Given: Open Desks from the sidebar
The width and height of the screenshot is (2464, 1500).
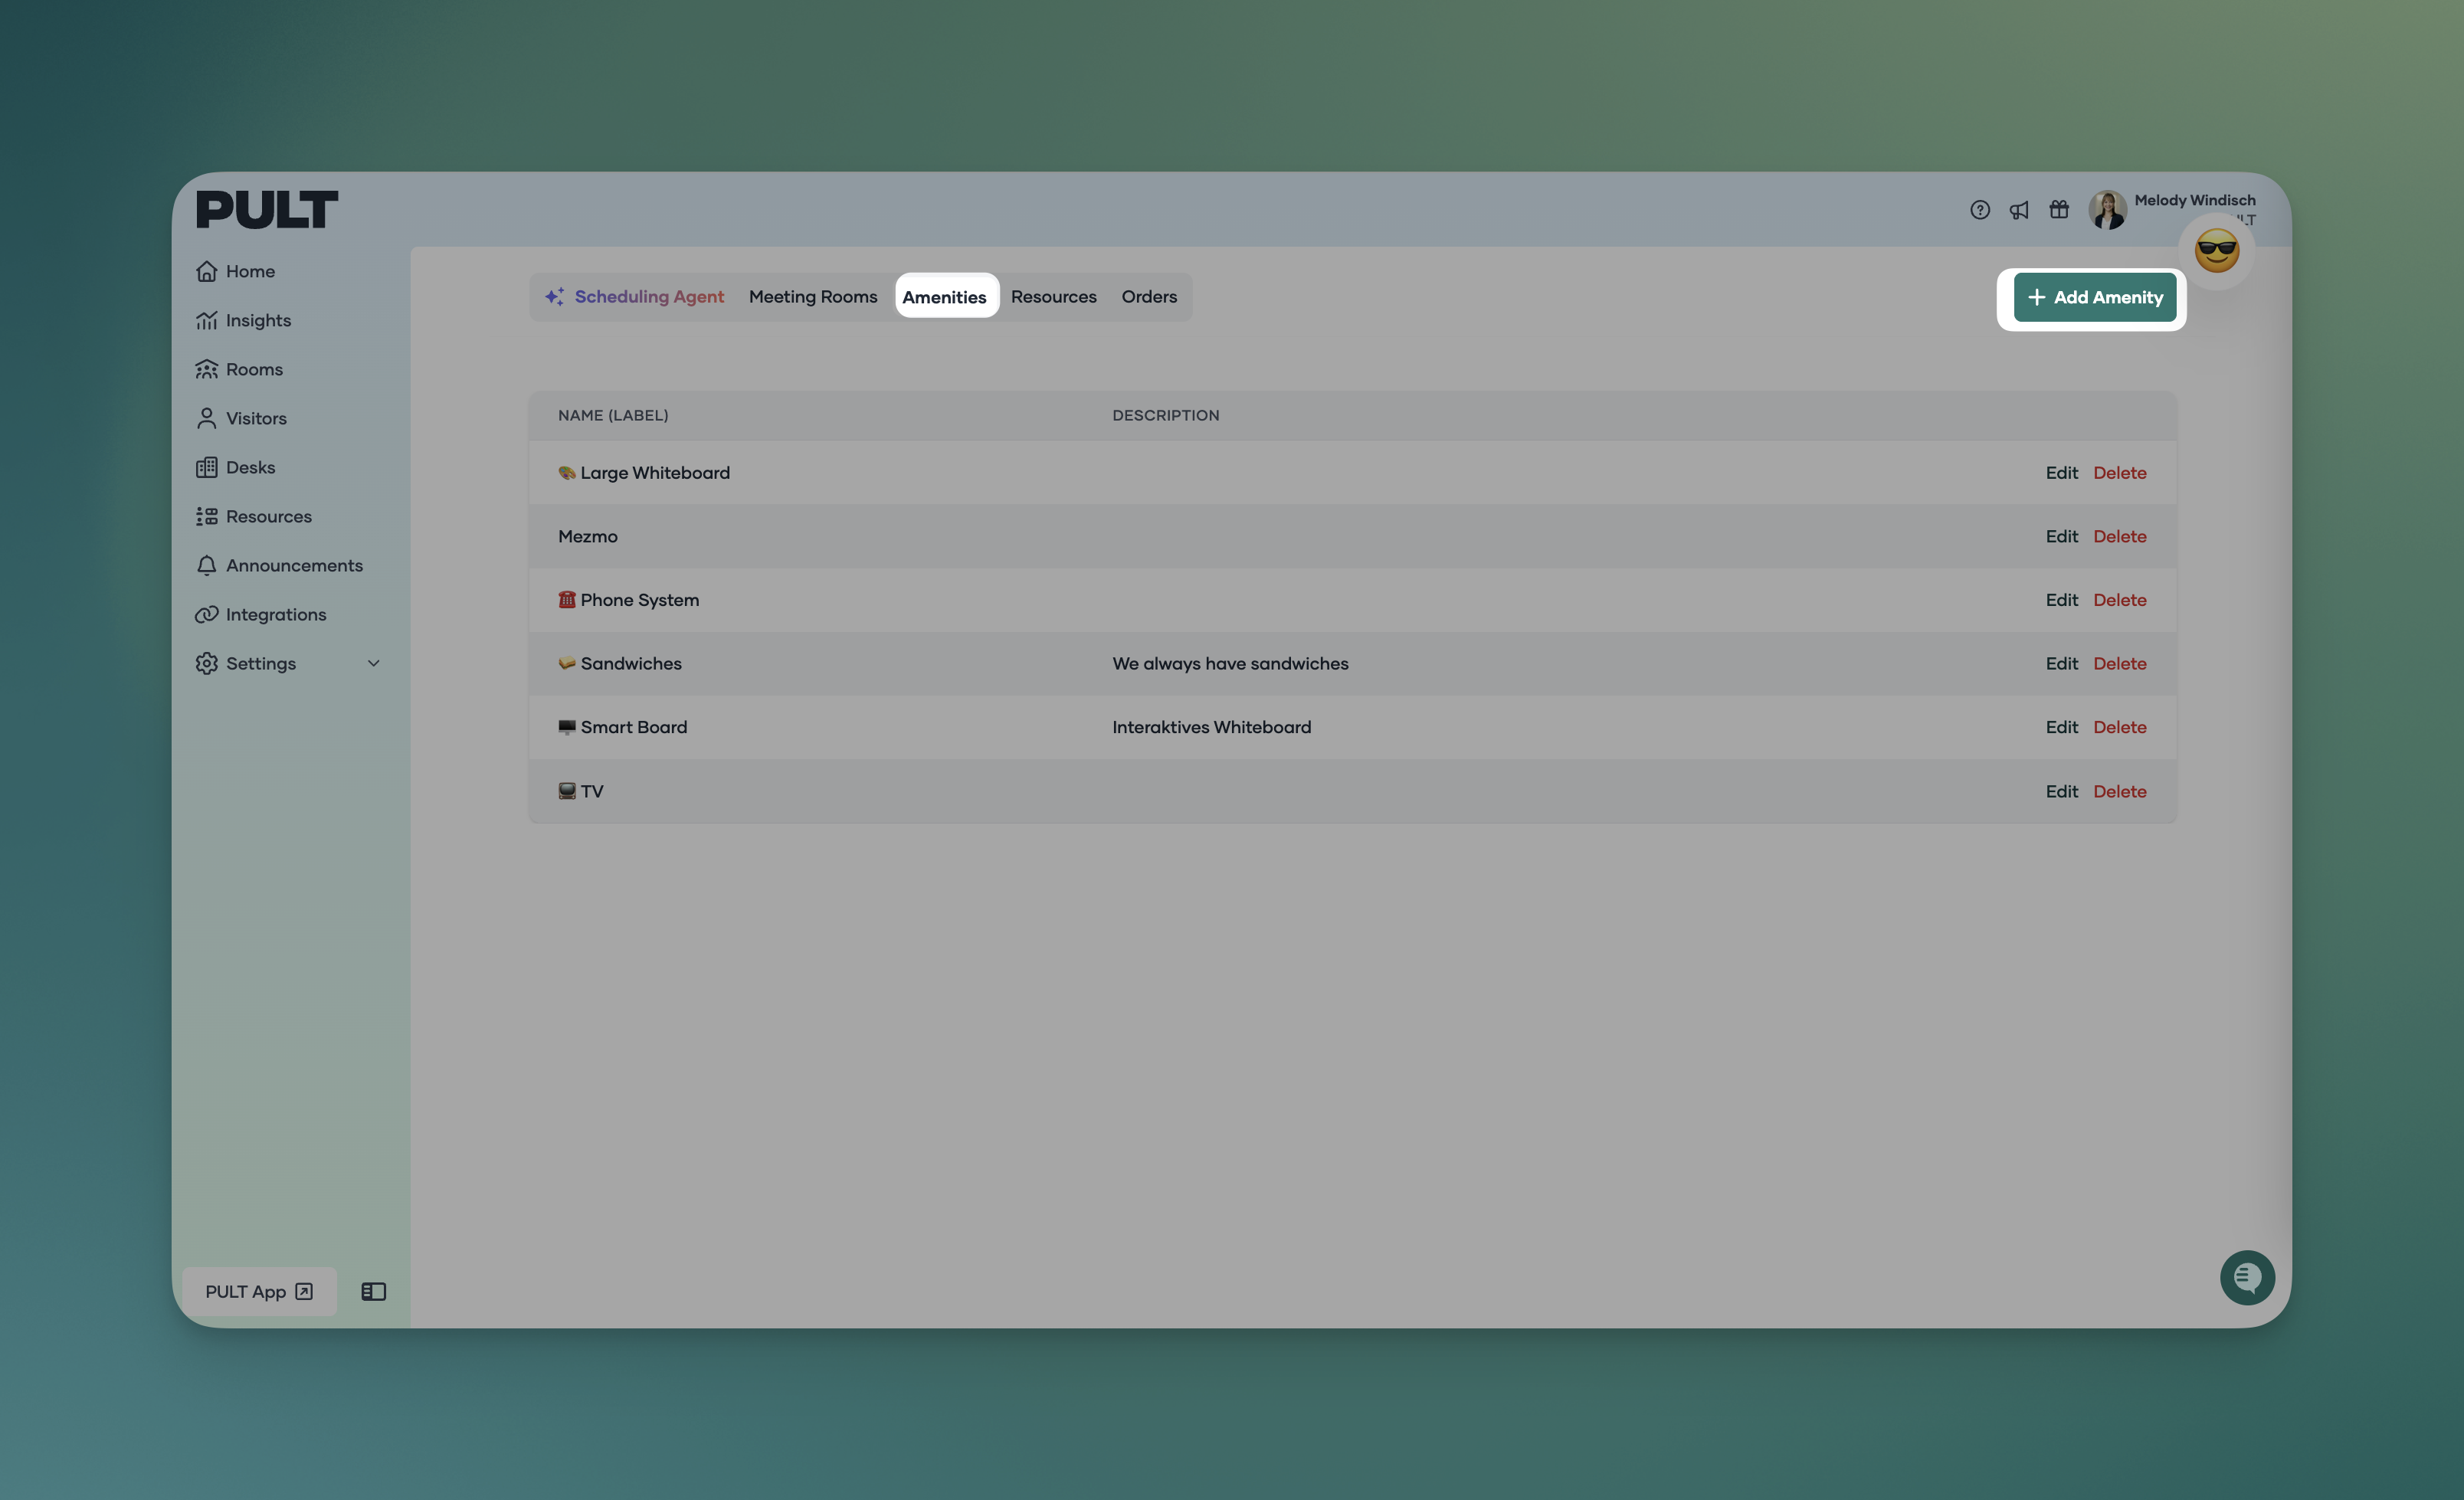Looking at the screenshot, I should (x=249, y=467).
